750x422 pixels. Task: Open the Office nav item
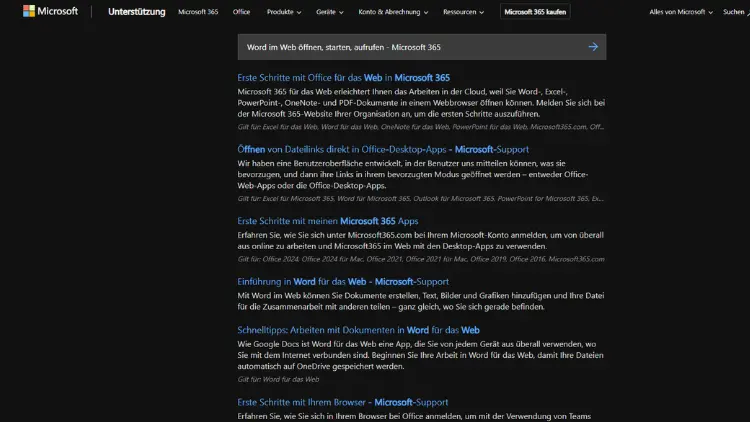pyautogui.click(x=242, y=12)
